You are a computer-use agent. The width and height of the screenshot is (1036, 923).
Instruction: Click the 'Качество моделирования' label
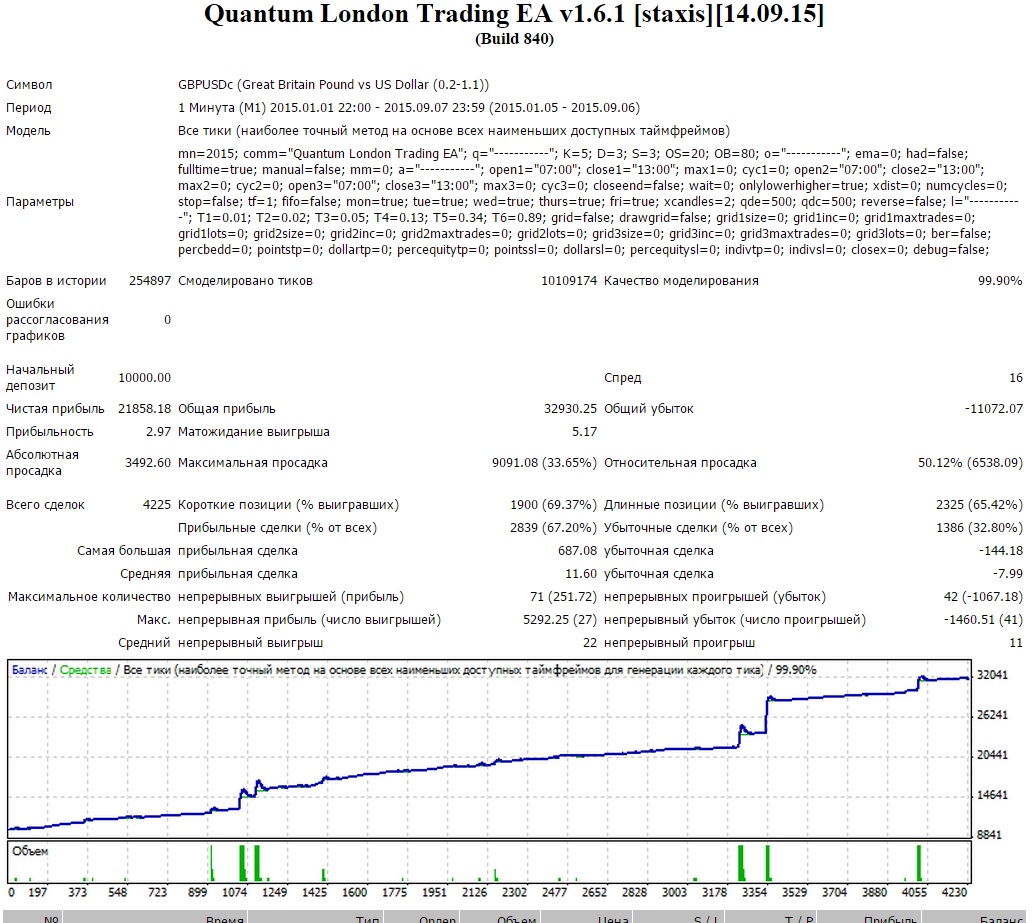coord(681,281)
